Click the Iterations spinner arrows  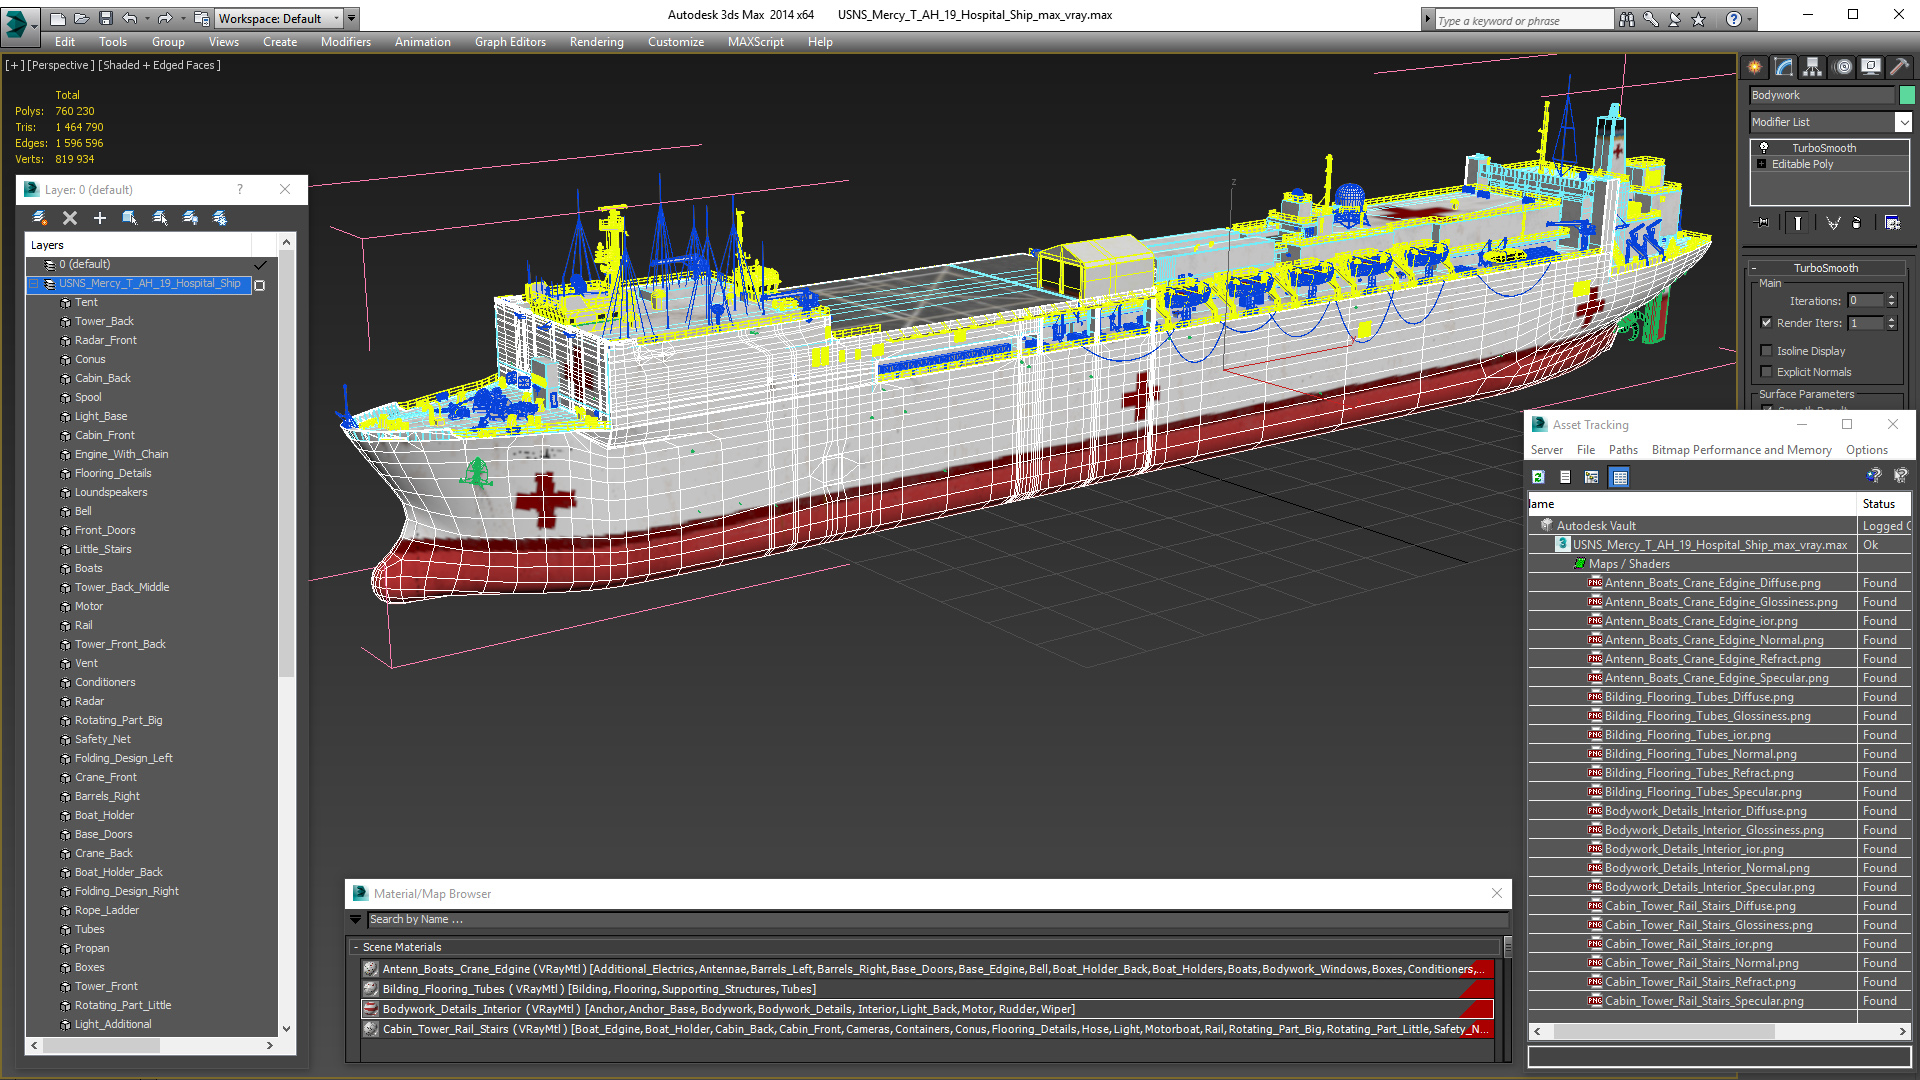click(x=1891, y=301)
